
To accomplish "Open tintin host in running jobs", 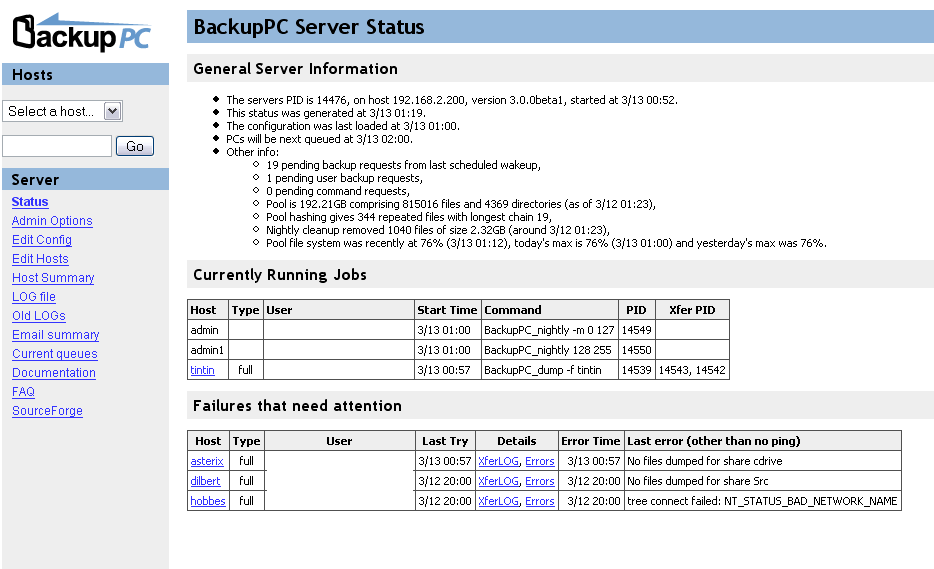I will click(202, 370).
